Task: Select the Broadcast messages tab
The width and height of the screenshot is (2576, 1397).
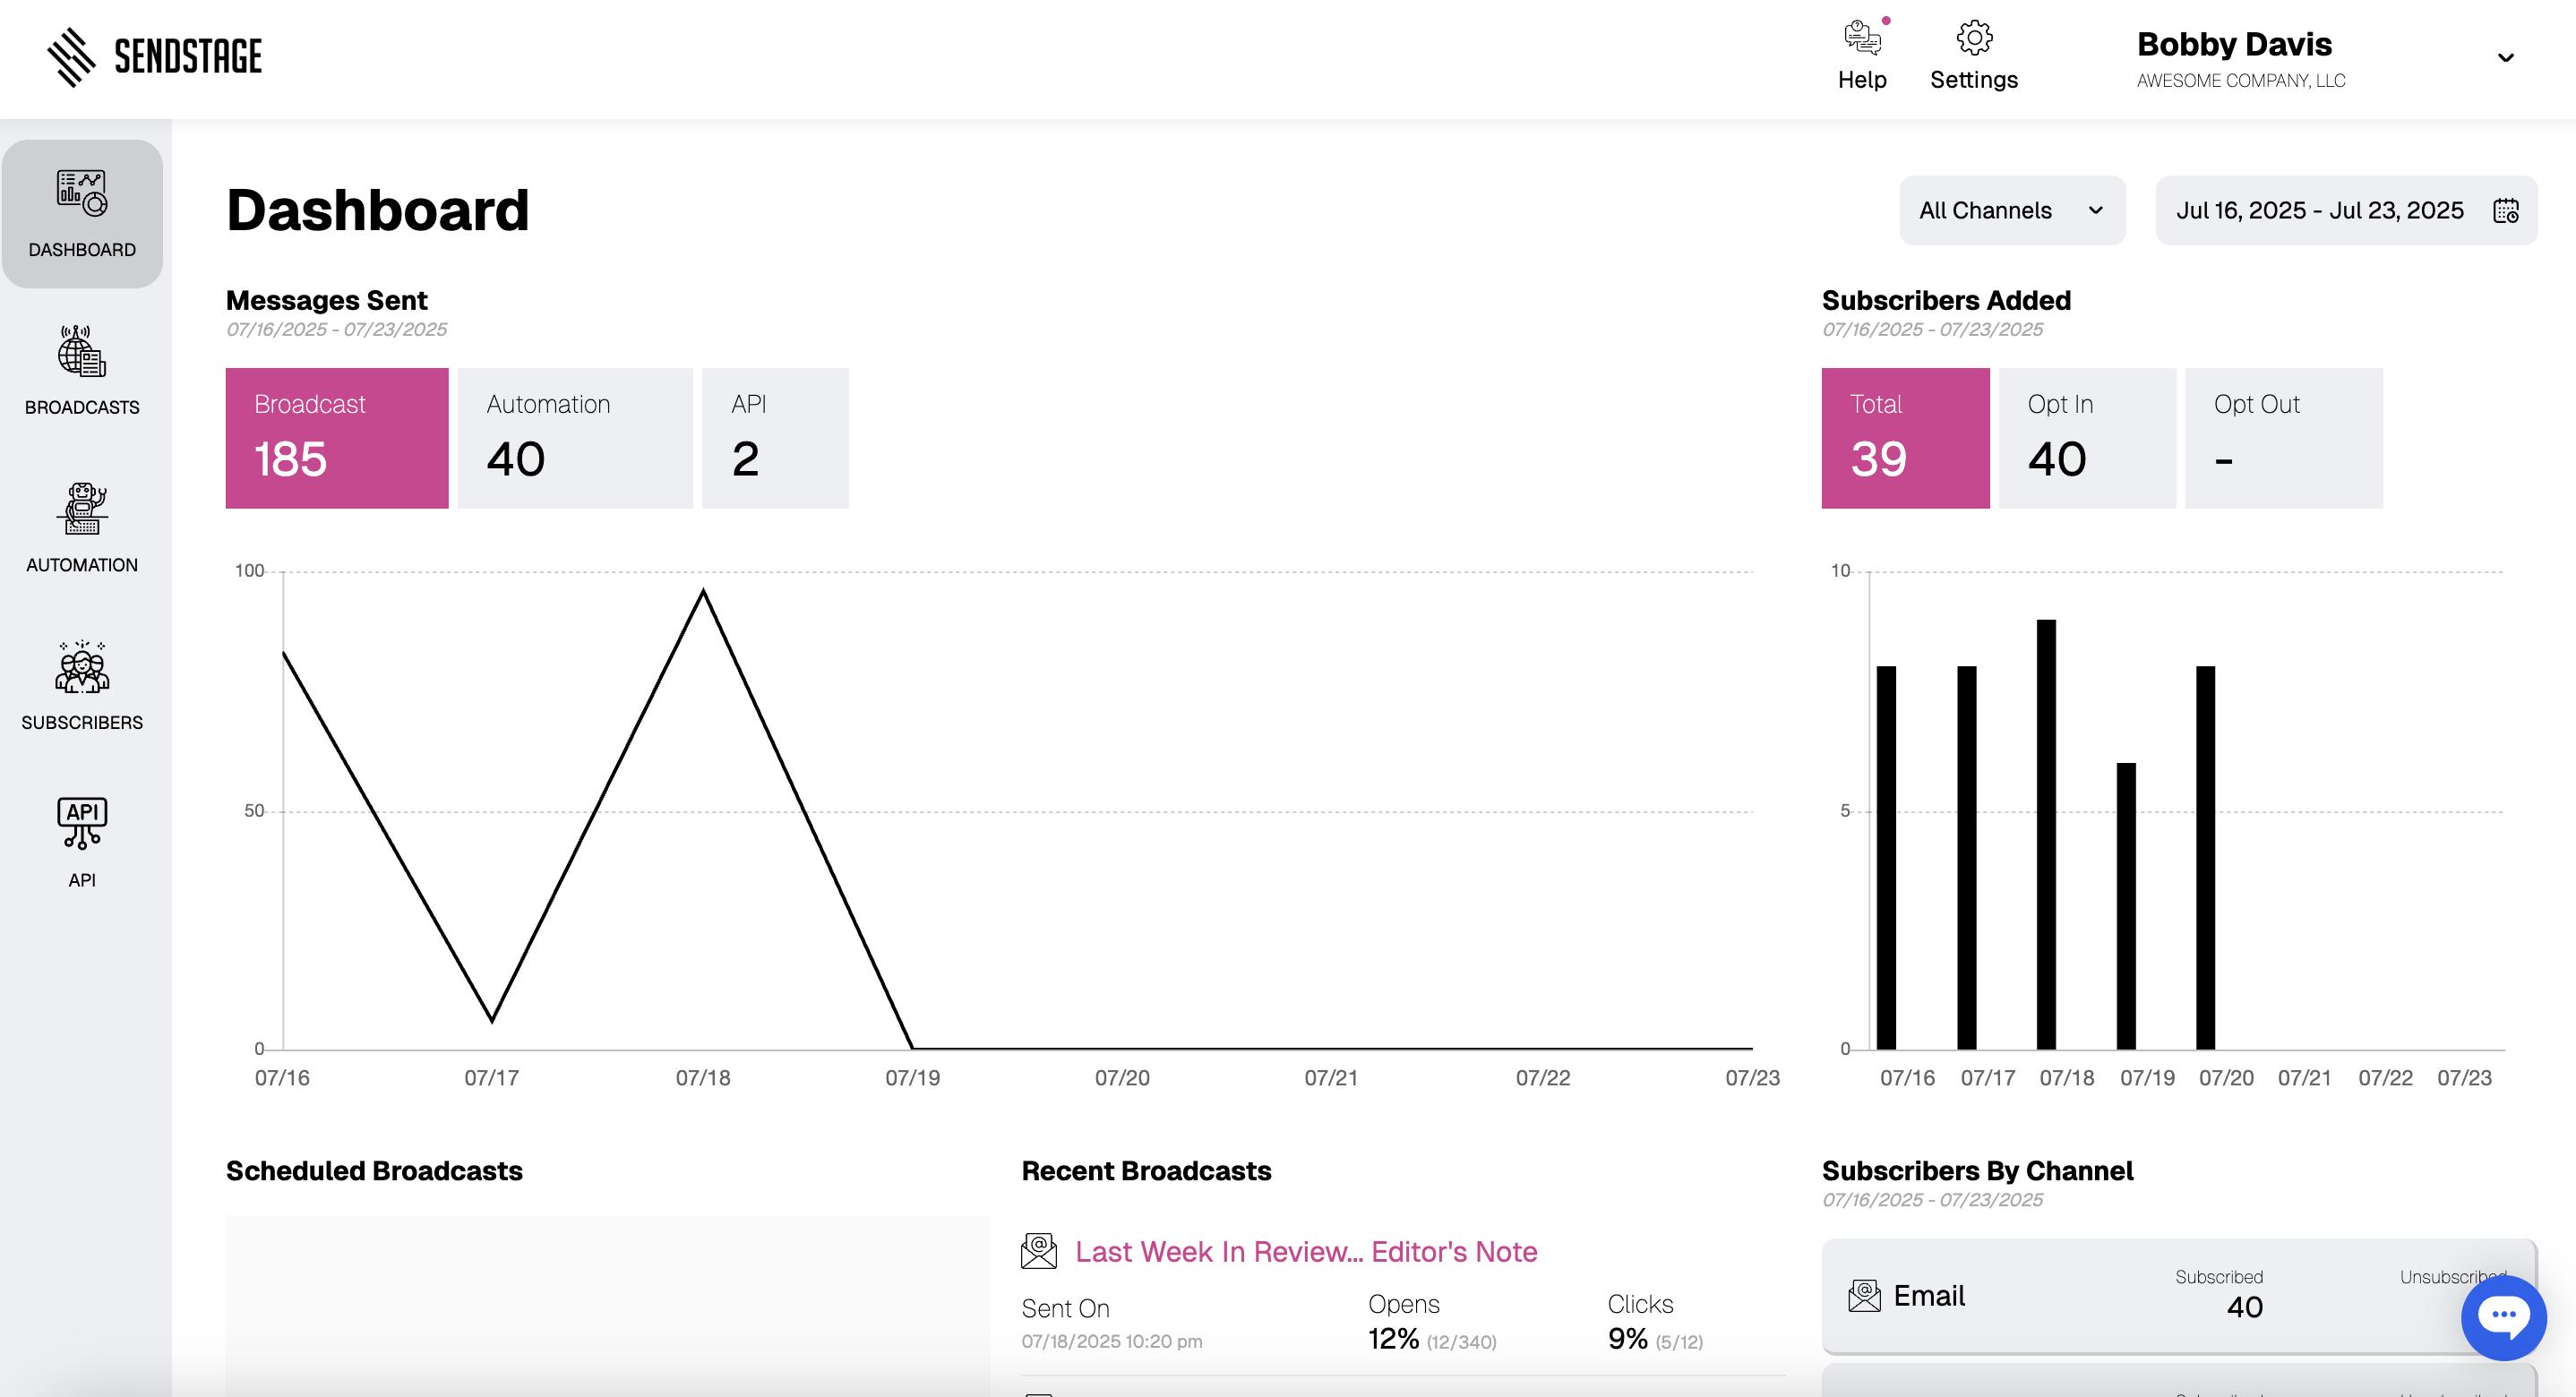Action: 337,438
